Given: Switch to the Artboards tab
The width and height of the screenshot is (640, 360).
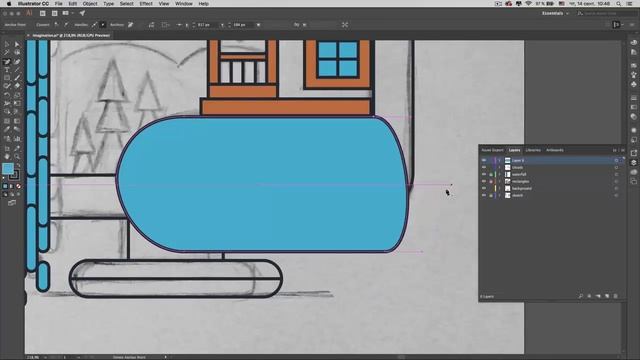Looking at the screenshot, I should (x=555, y=150).
